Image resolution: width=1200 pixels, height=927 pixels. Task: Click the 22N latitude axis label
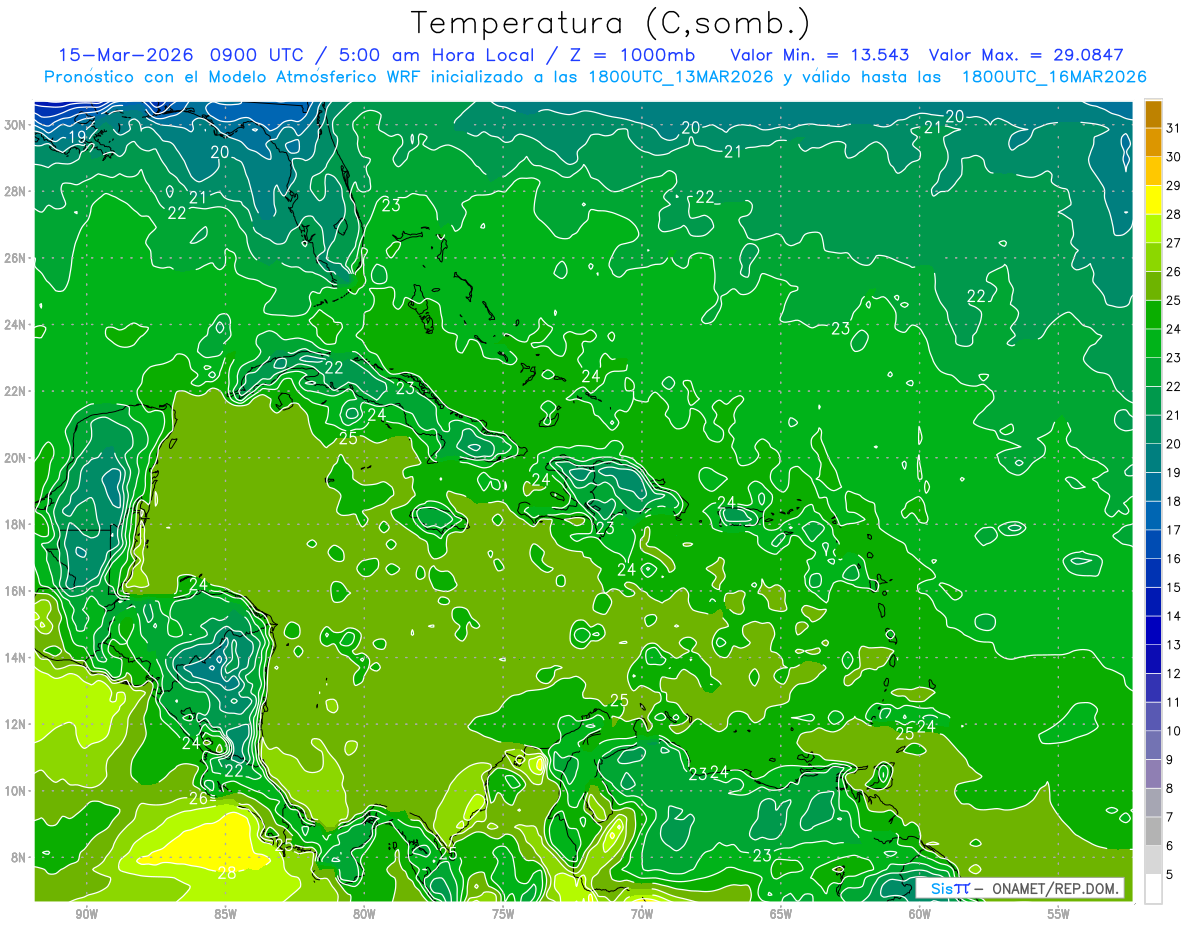tap(15, 391)
